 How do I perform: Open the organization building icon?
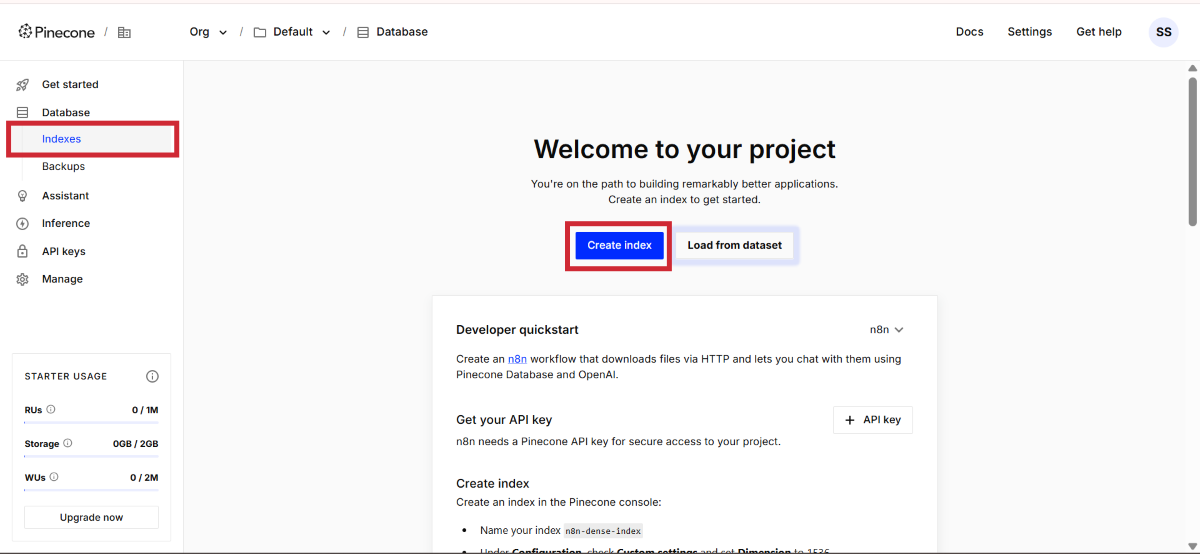124,32
